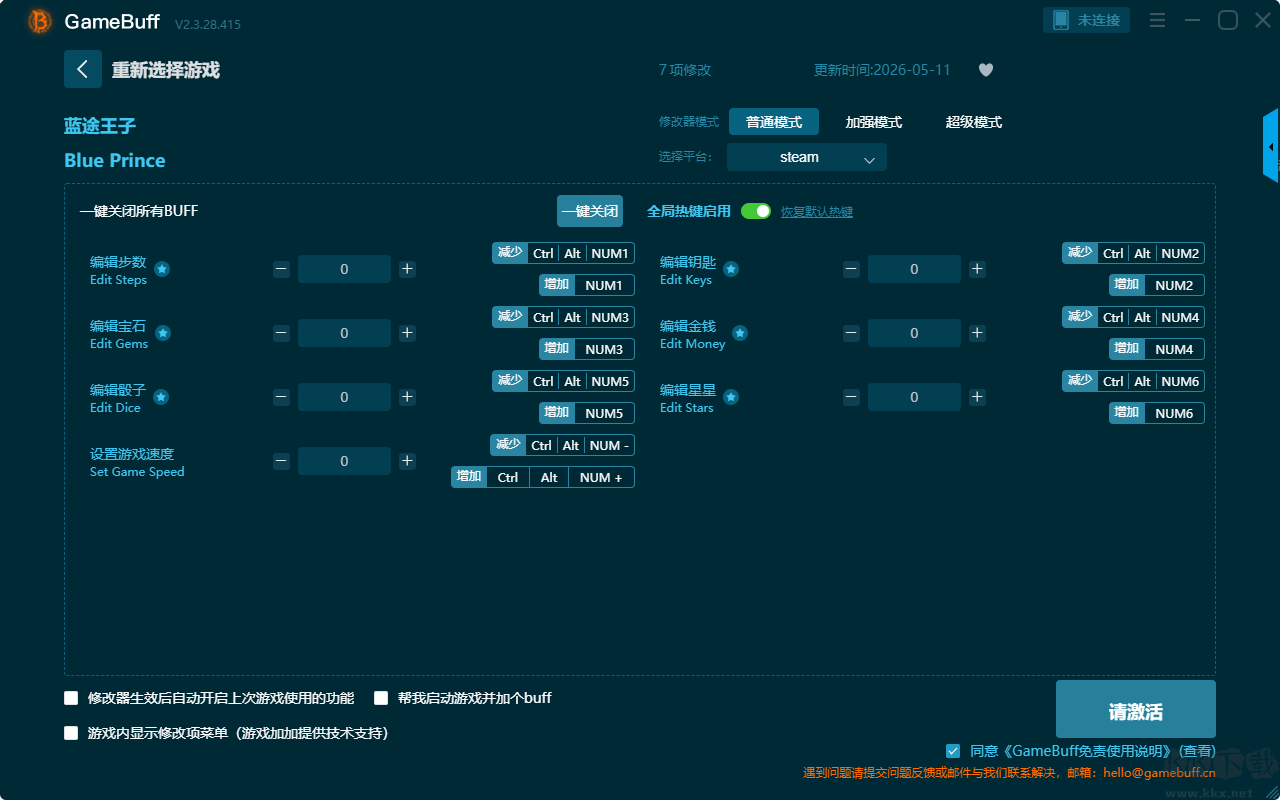Click the Set Game Speed value field
Image resolution: width=1280 pixels, height=800 pixels.
344,461
